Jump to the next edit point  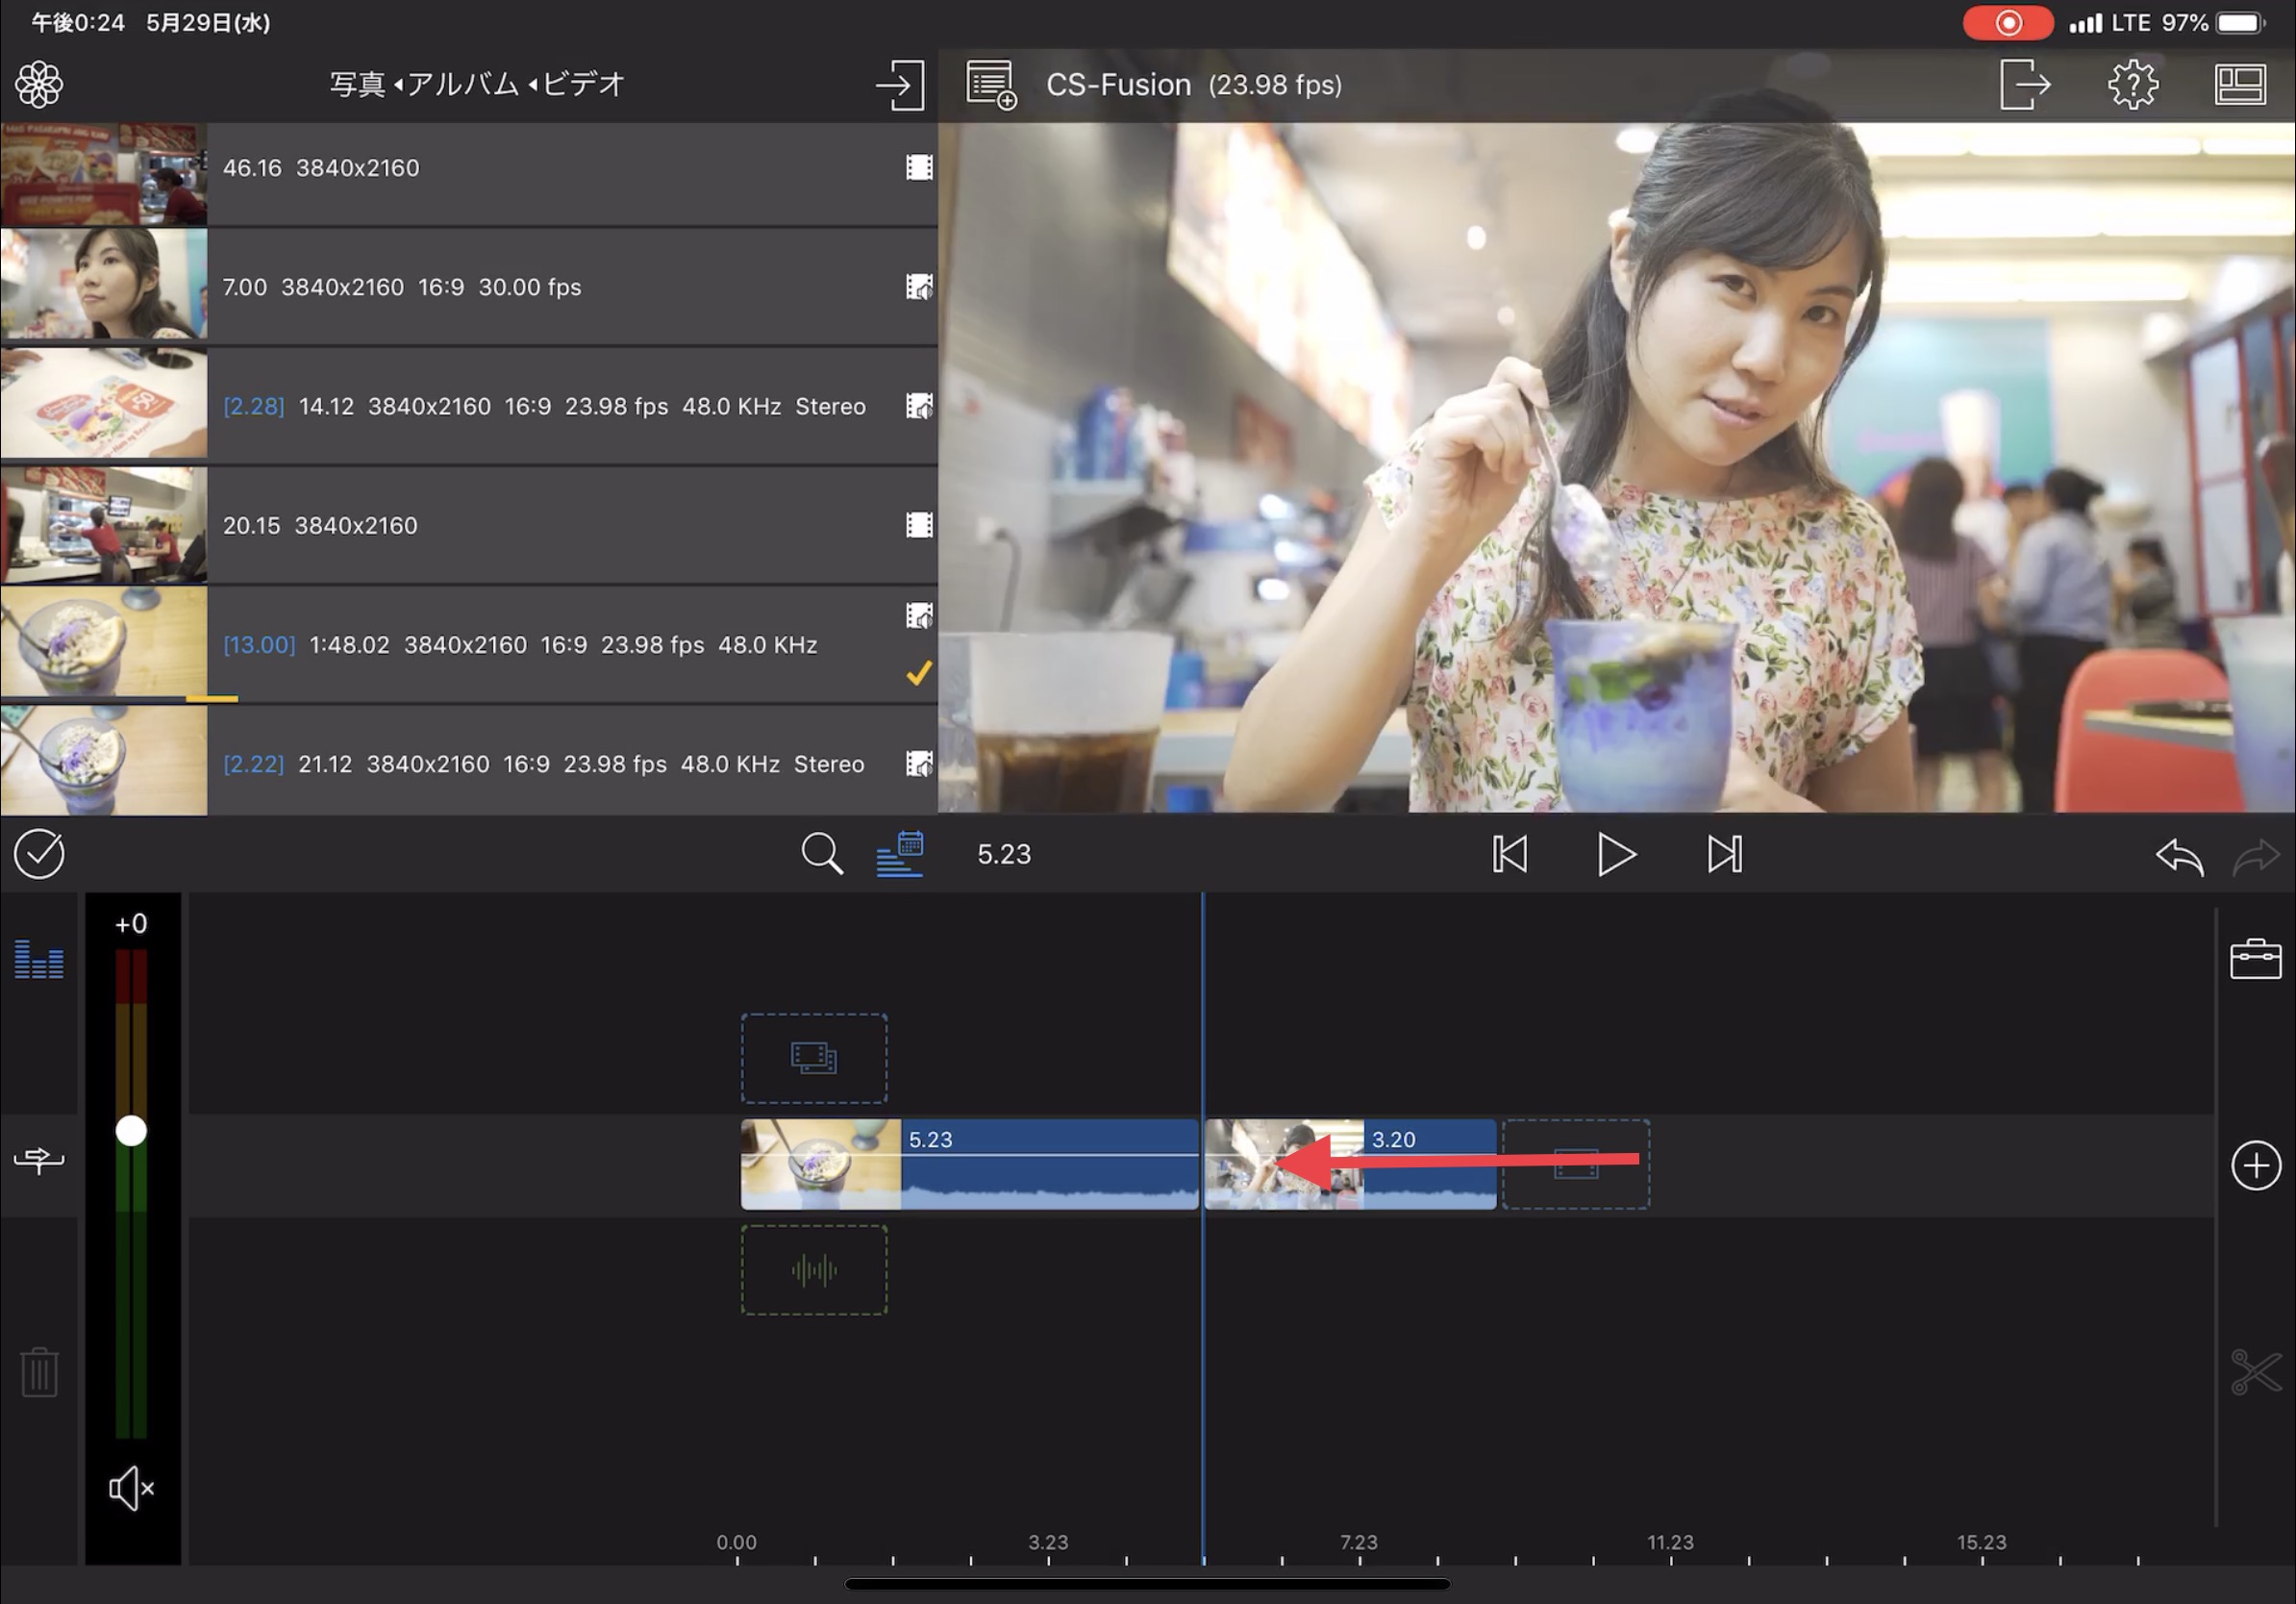[1724, 855]
